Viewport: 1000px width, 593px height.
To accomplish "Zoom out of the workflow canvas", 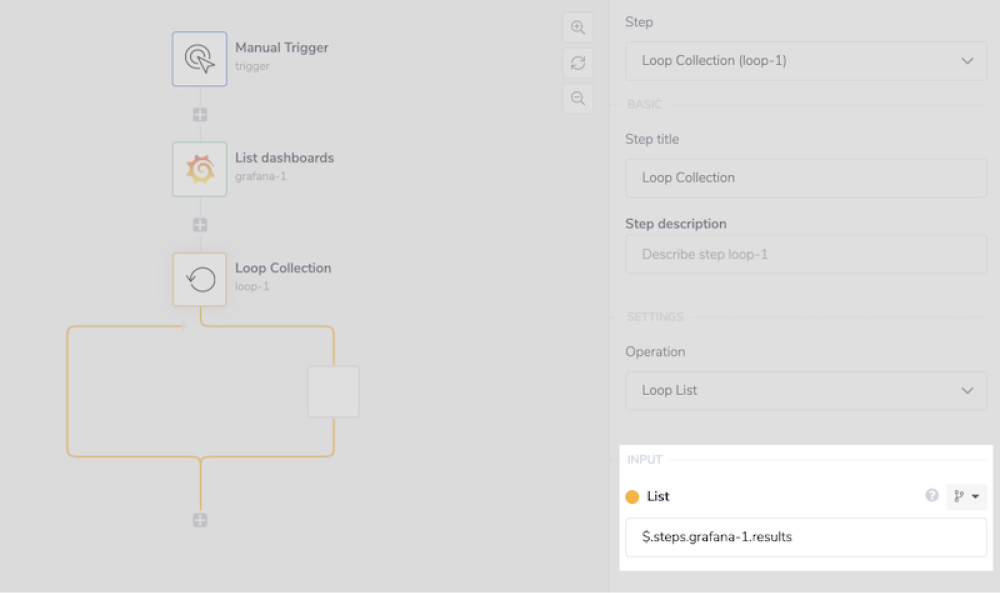I will pos(577,97).
